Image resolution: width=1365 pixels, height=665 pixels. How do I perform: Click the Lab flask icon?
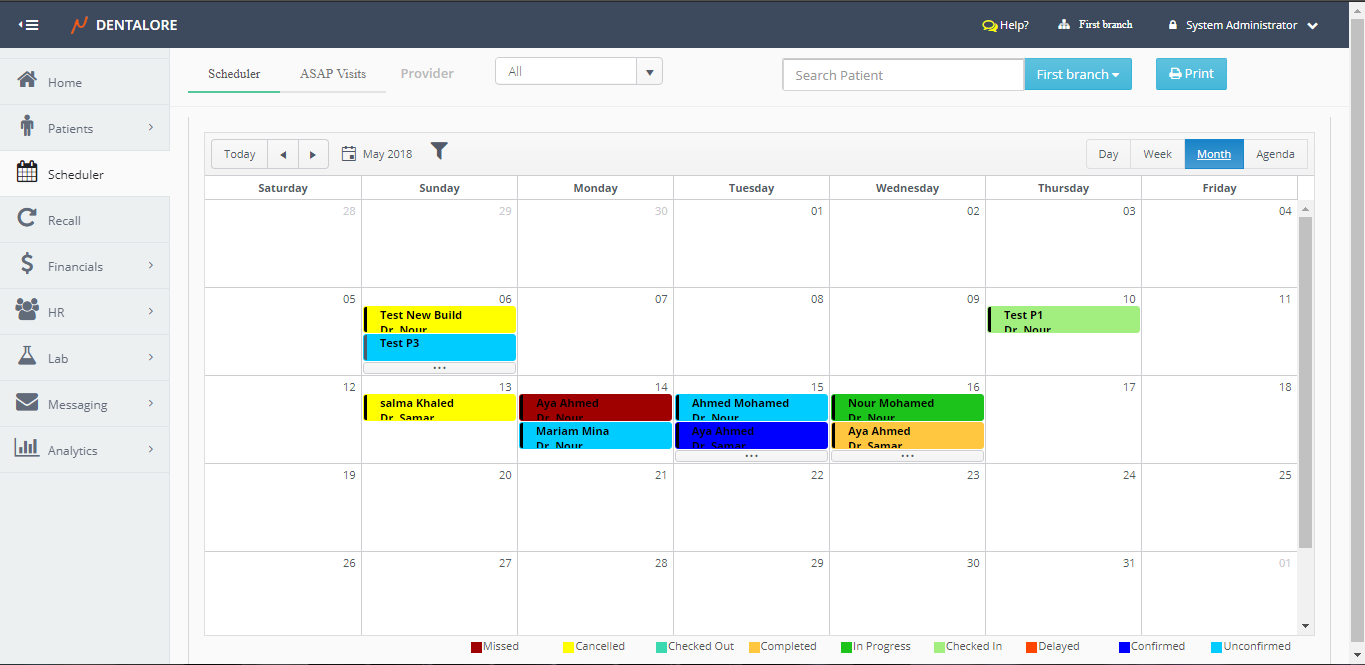(28, 357)
